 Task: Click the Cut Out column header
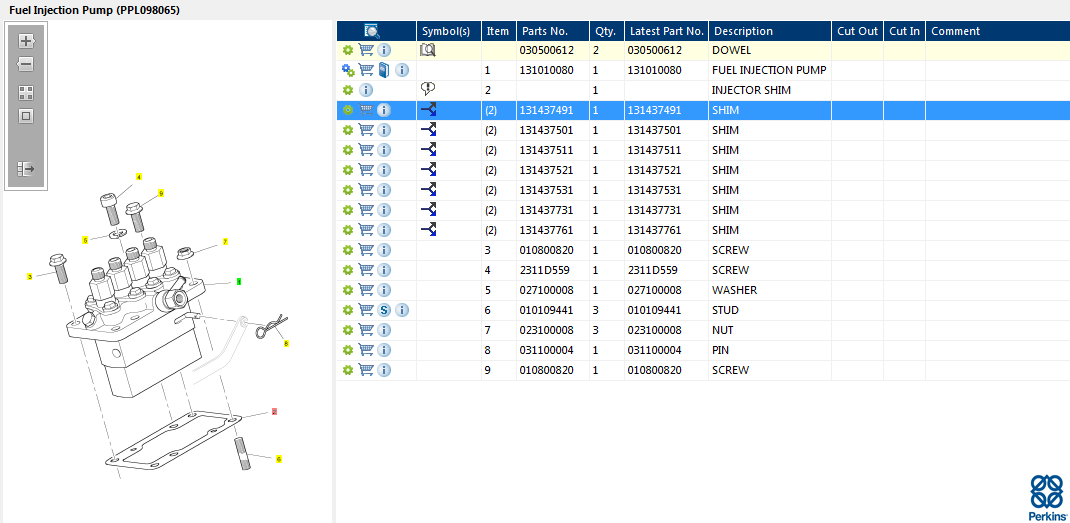coord(857,31)
